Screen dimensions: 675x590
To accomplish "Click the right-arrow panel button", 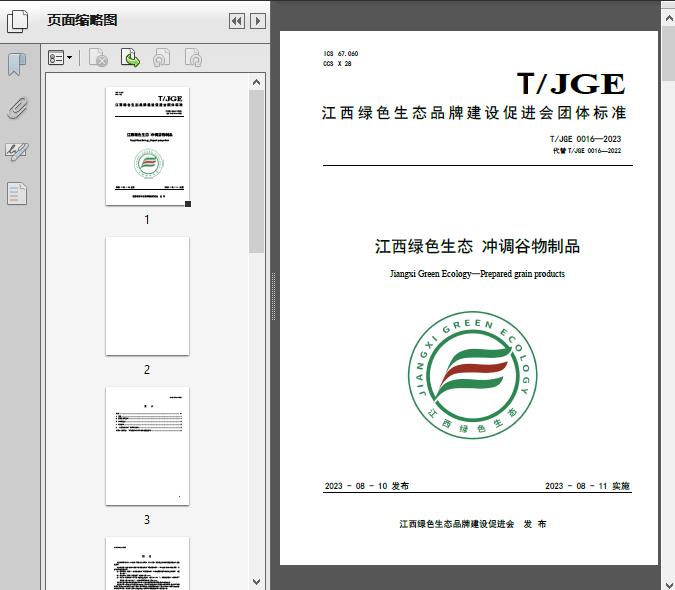I will tap(257, 21).
